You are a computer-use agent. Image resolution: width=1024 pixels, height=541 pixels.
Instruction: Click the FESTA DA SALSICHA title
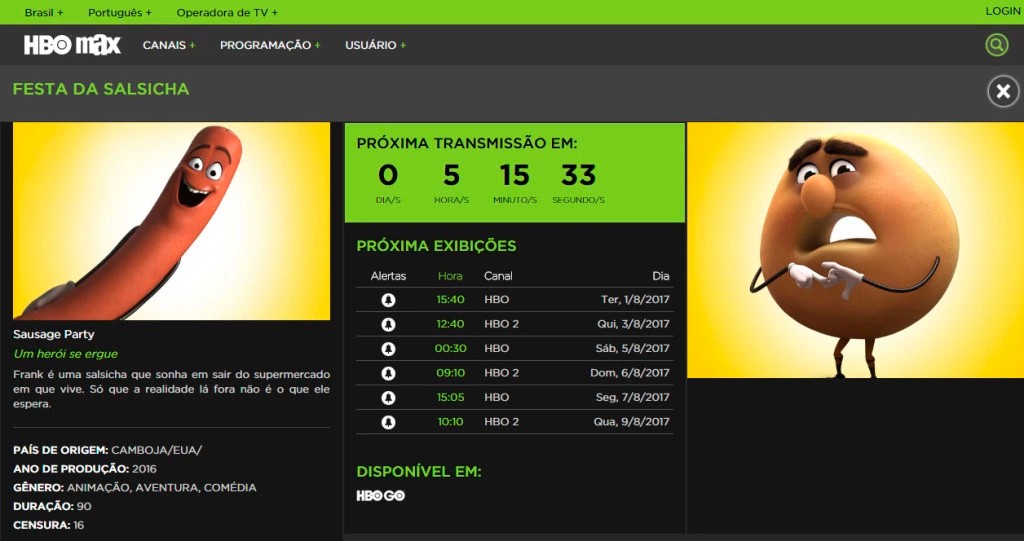click(x=101, y=89)
